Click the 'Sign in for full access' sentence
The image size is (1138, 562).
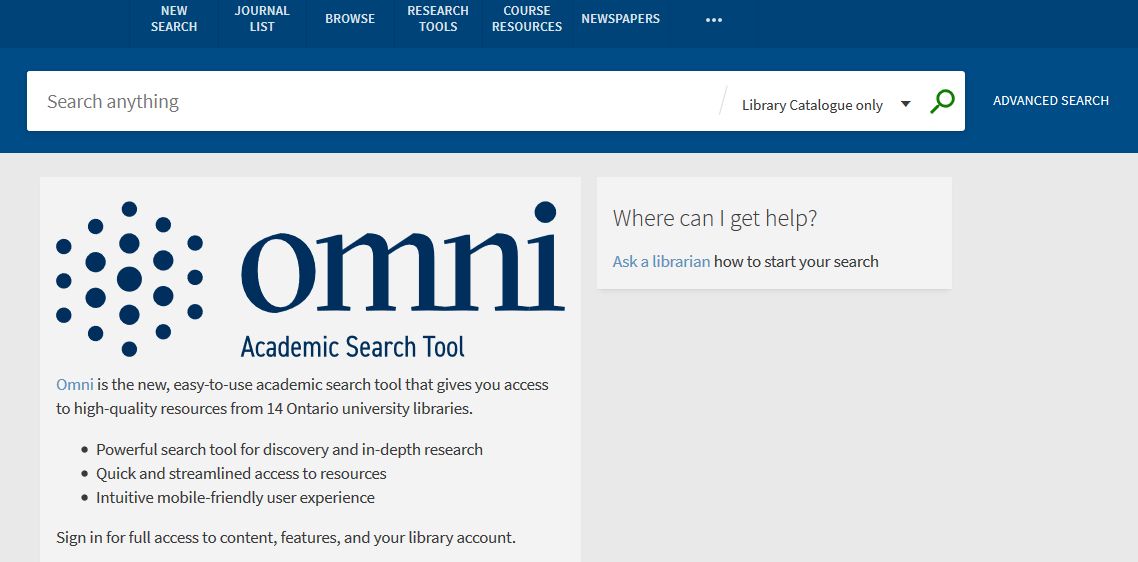coord(286,538)
